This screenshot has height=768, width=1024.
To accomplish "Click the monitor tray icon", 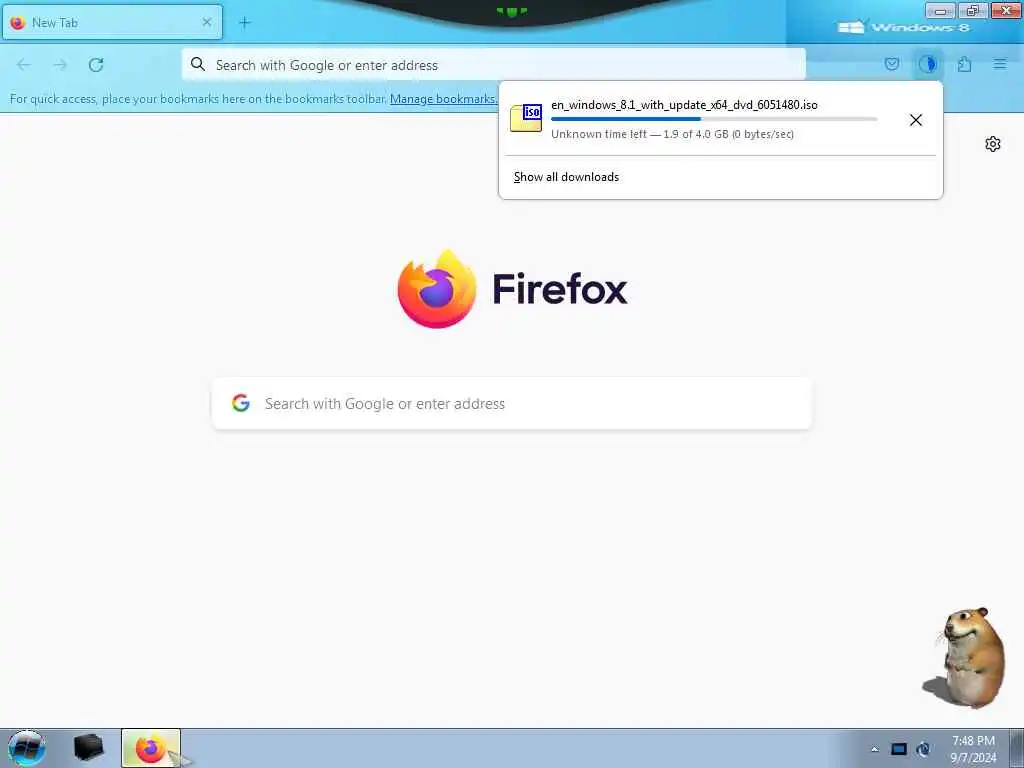I will [x=899, y=749].
